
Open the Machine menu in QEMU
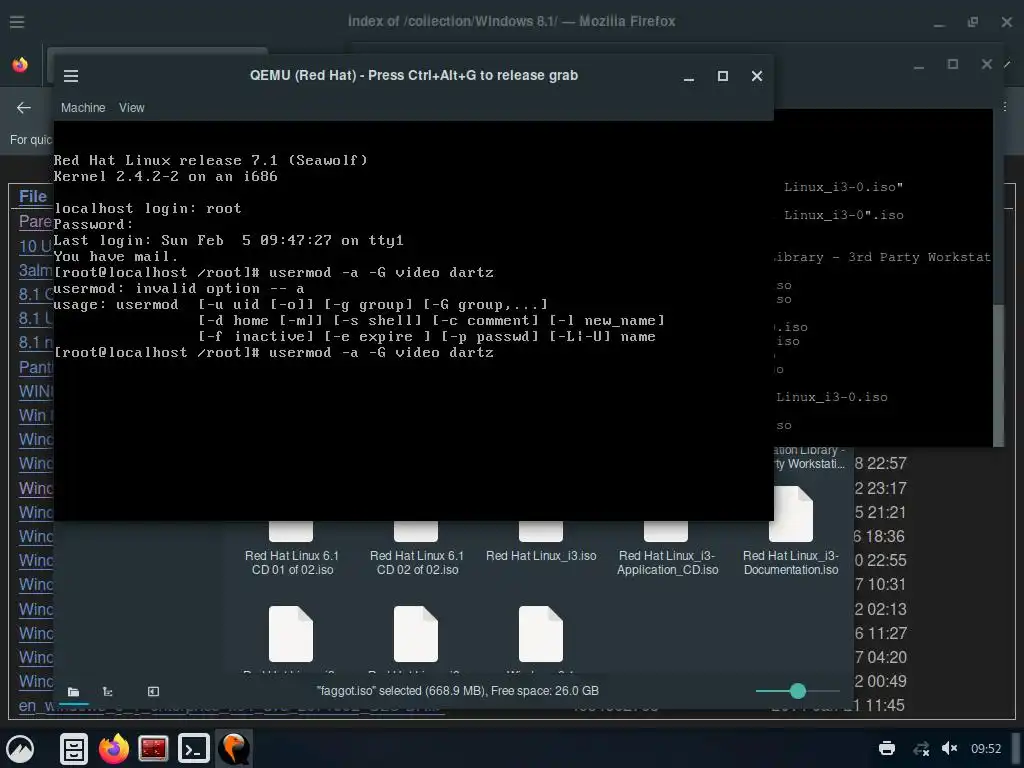83,108
